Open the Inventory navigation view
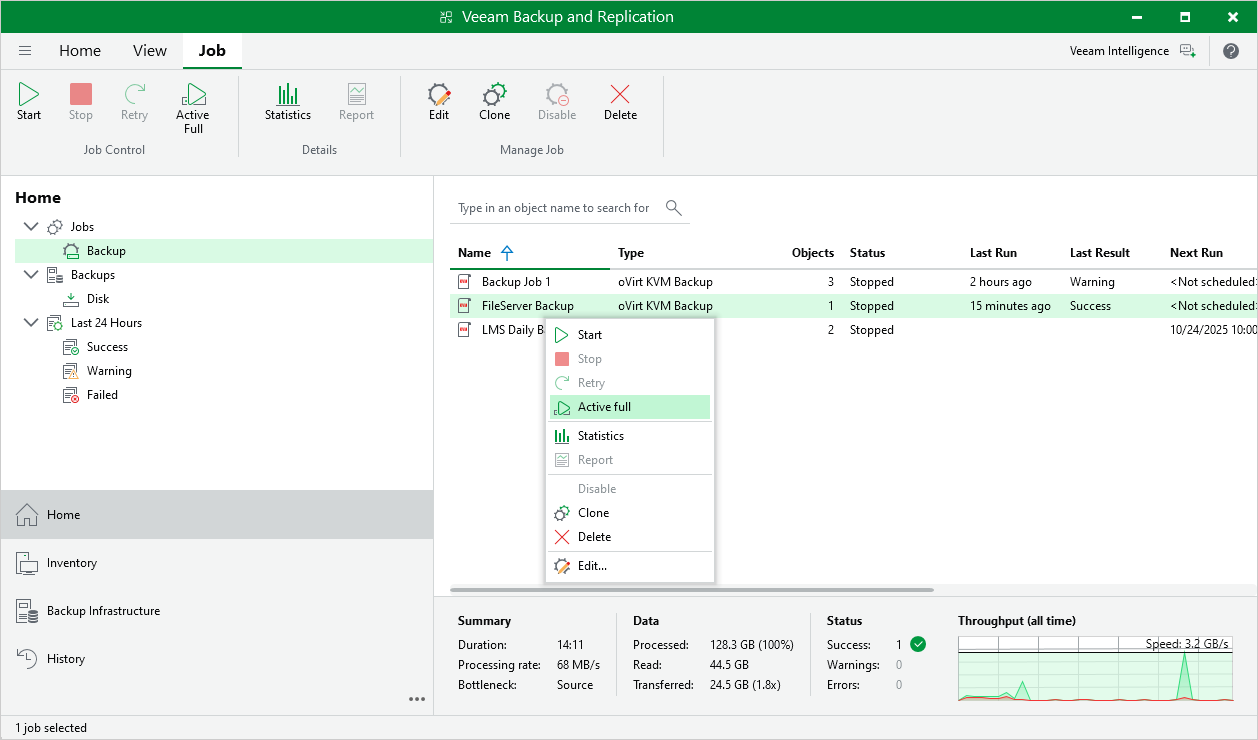Screen dimensions: 1258x740 pos(217,563)
